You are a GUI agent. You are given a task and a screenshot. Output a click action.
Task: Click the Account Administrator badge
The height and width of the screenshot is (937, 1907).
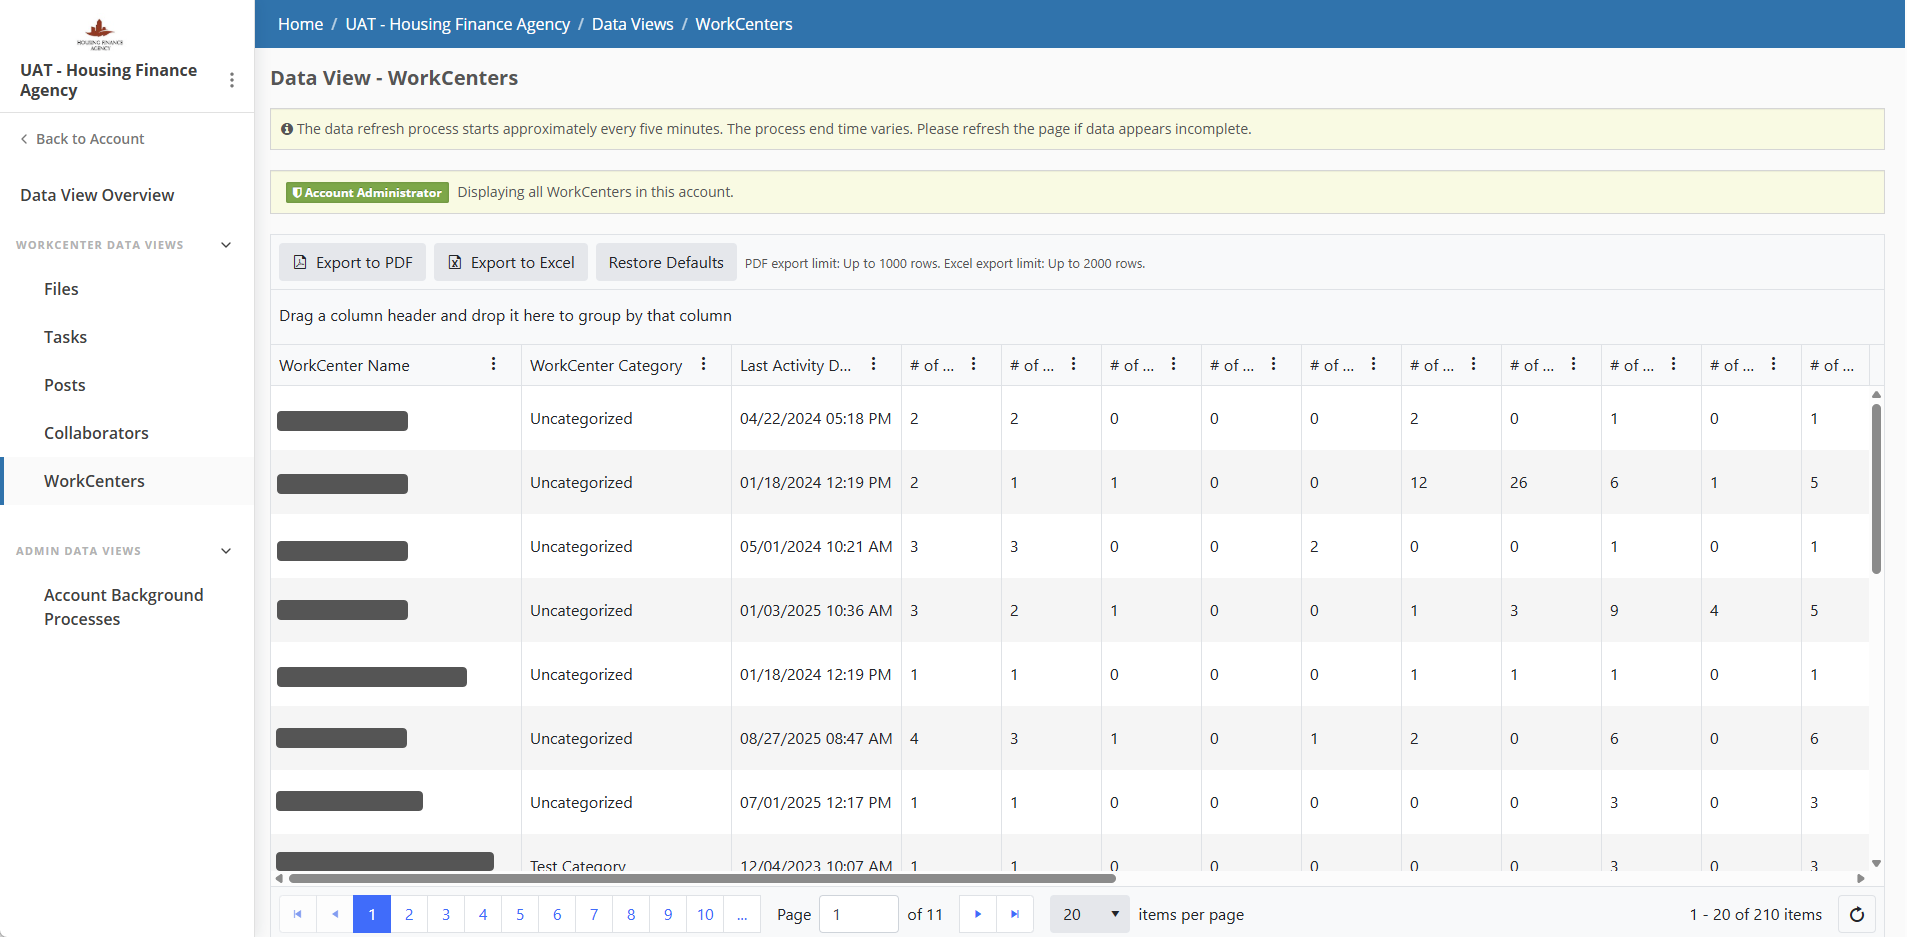[x=367, y=192]
